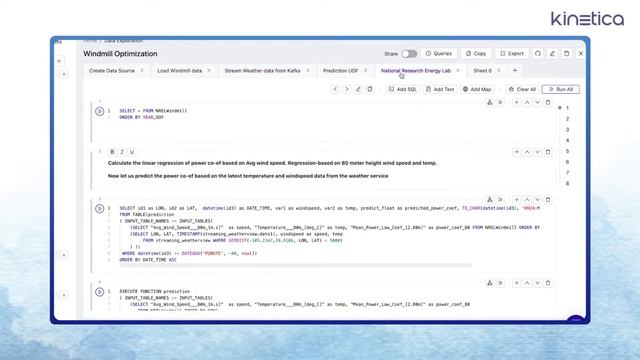The width and height of the screenshot is (640, 360).
Task: Add a block after the SELECT id1 block
Action: (516, 200)
